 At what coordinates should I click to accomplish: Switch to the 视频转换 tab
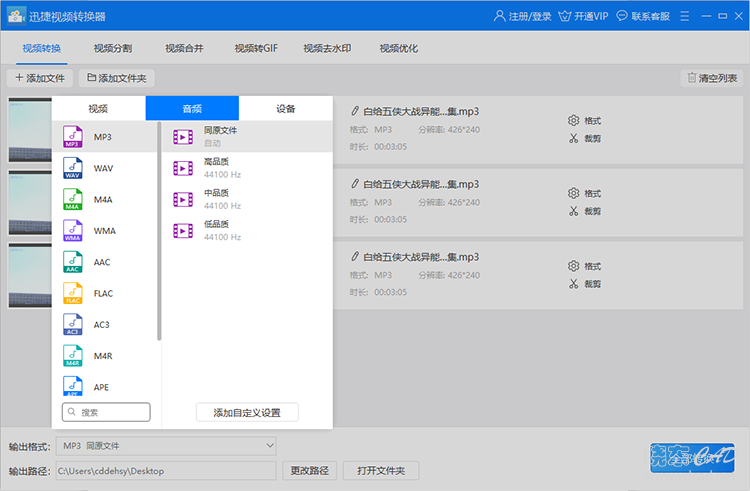click(42, 48)
